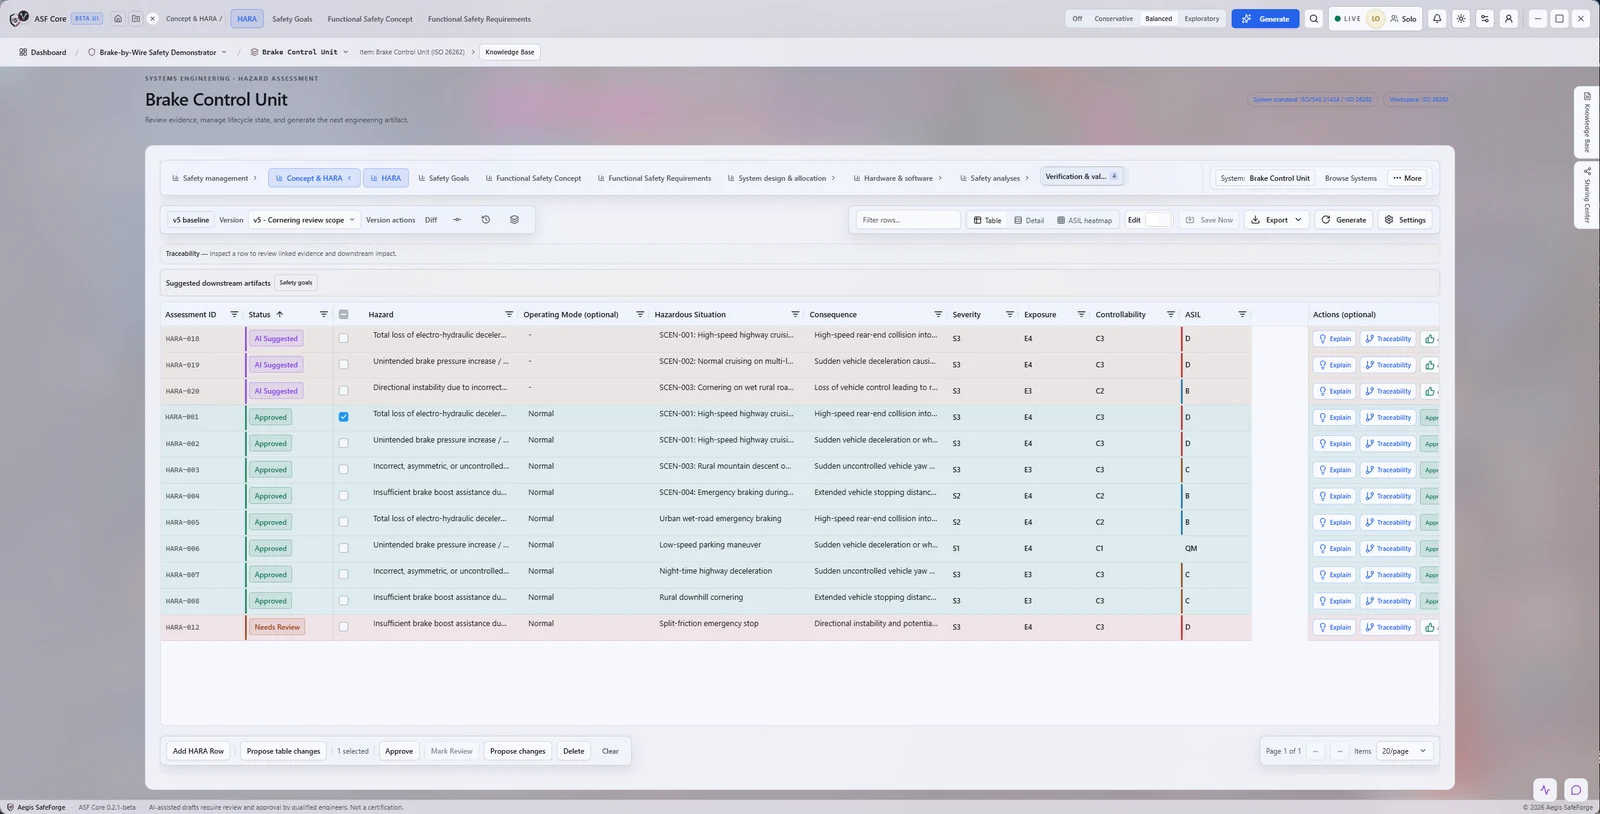Toggle the sun theme icon
This screenshot has height=814, width=1600.
pyautogui.click(x=1461, y=19)
